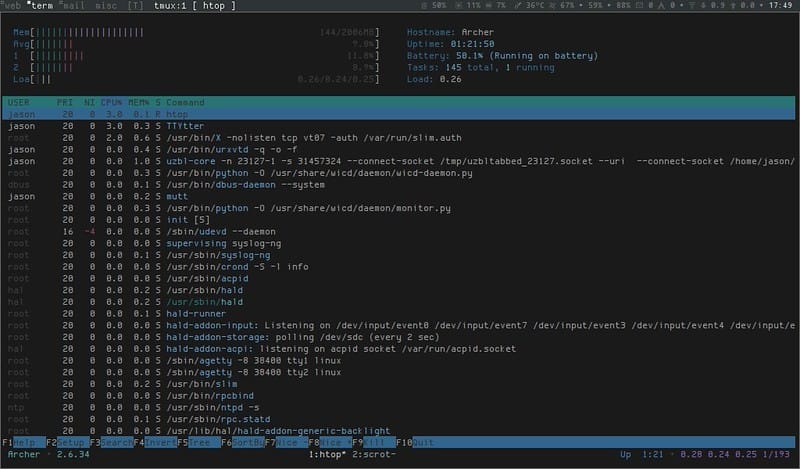Open F2 Setup in htop footer
Image resolution: width=800 pixels, height=469 pixels.
pyautogui.click(x=68, y=442)
